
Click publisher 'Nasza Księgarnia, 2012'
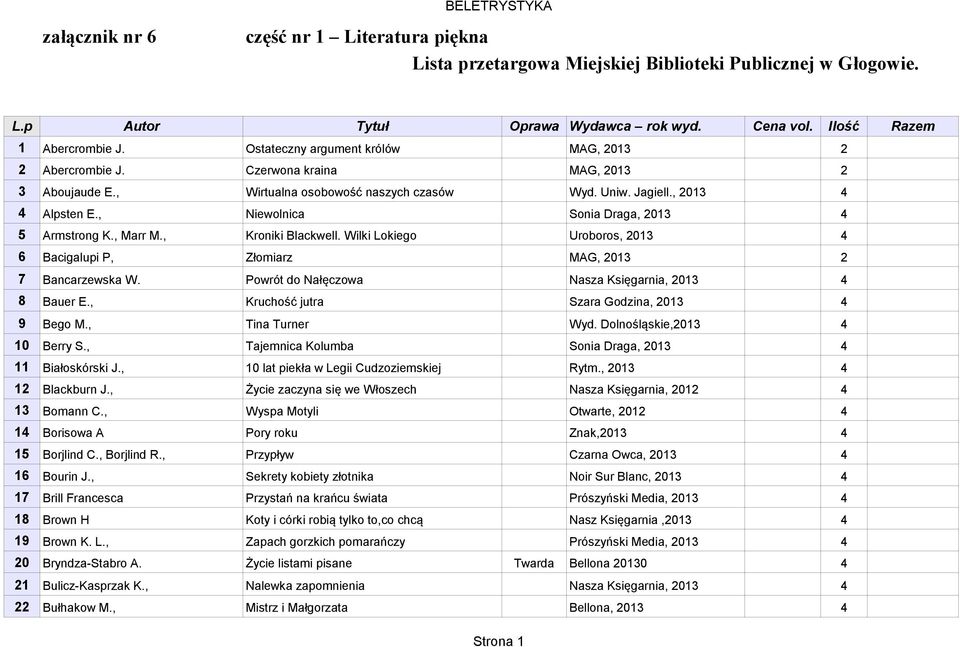[634, 389]
